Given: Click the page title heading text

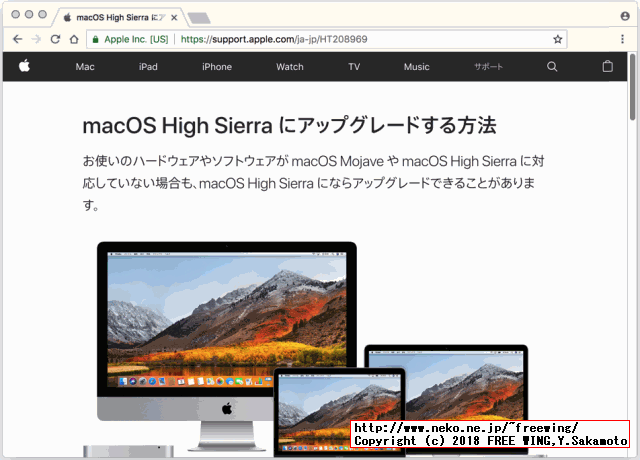Looking at the screenshot, I should (x=289, y=125).
